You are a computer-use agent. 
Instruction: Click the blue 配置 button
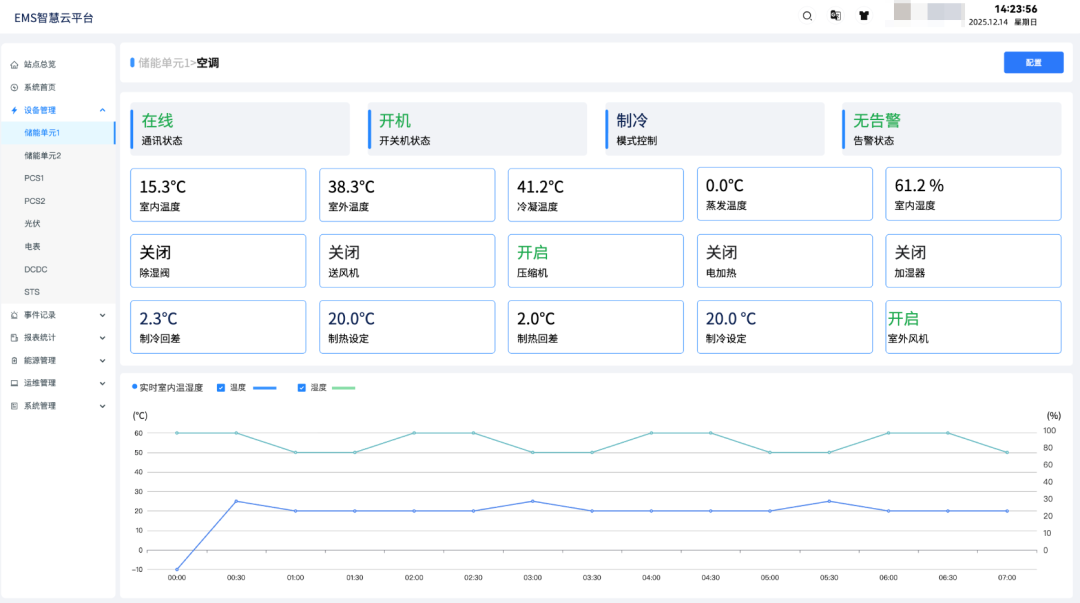[x=1033, y=62]
